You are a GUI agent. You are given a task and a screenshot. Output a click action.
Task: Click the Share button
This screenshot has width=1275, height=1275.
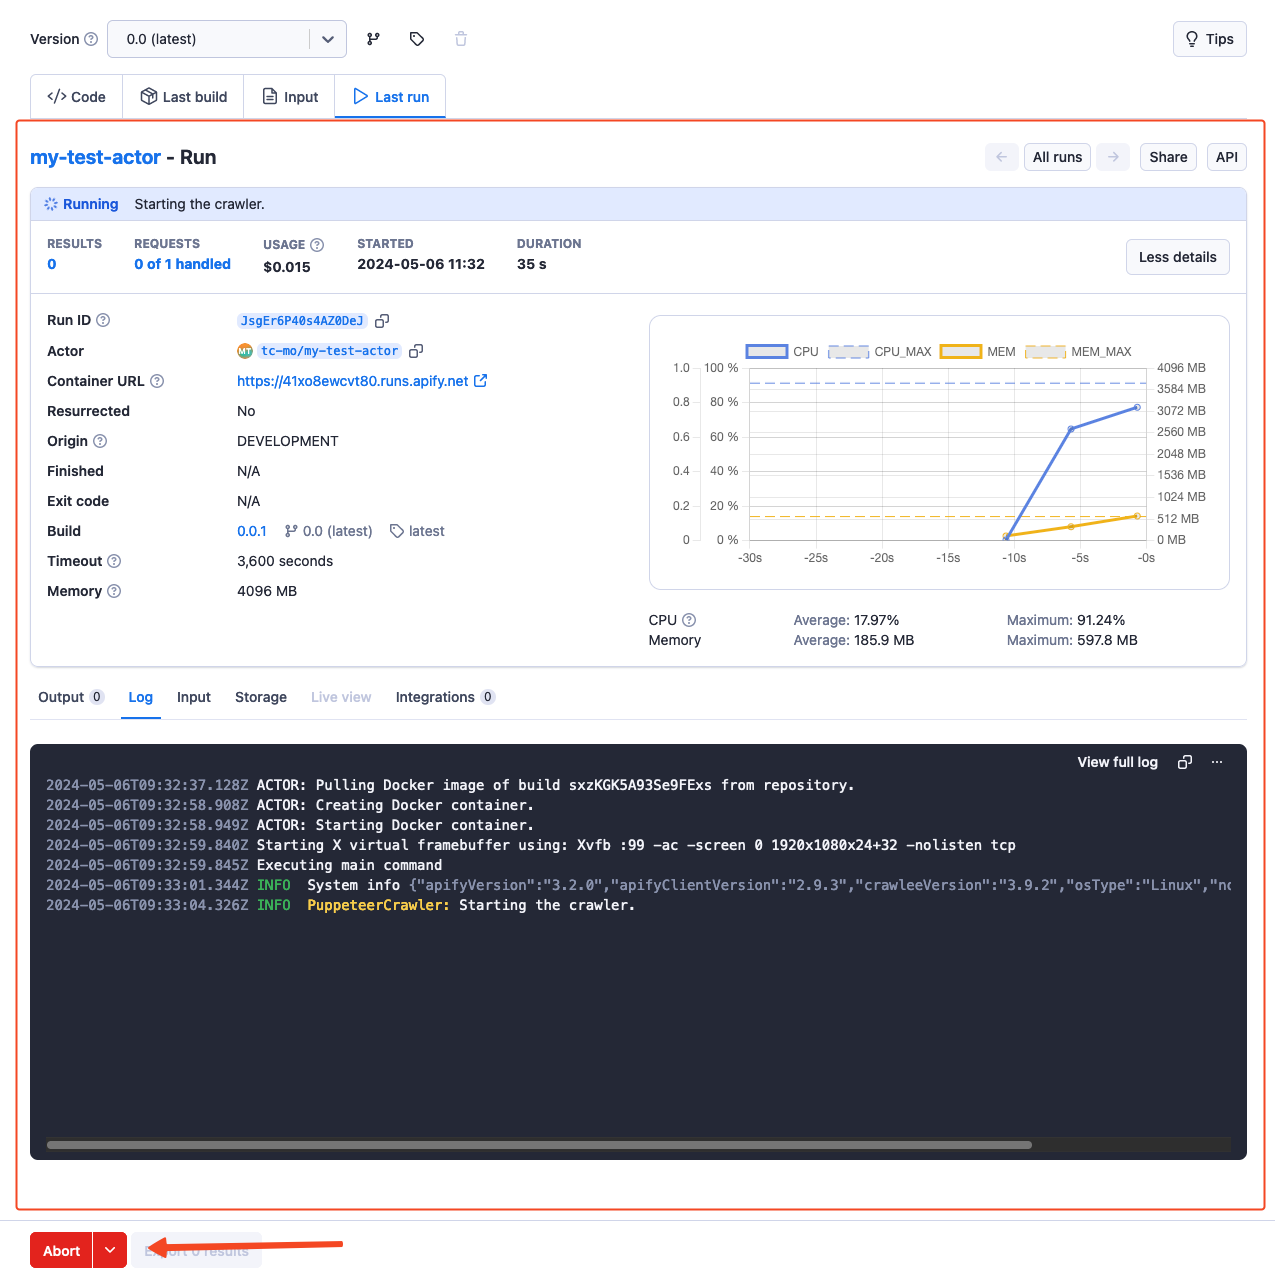click(x=1168, y=157)
